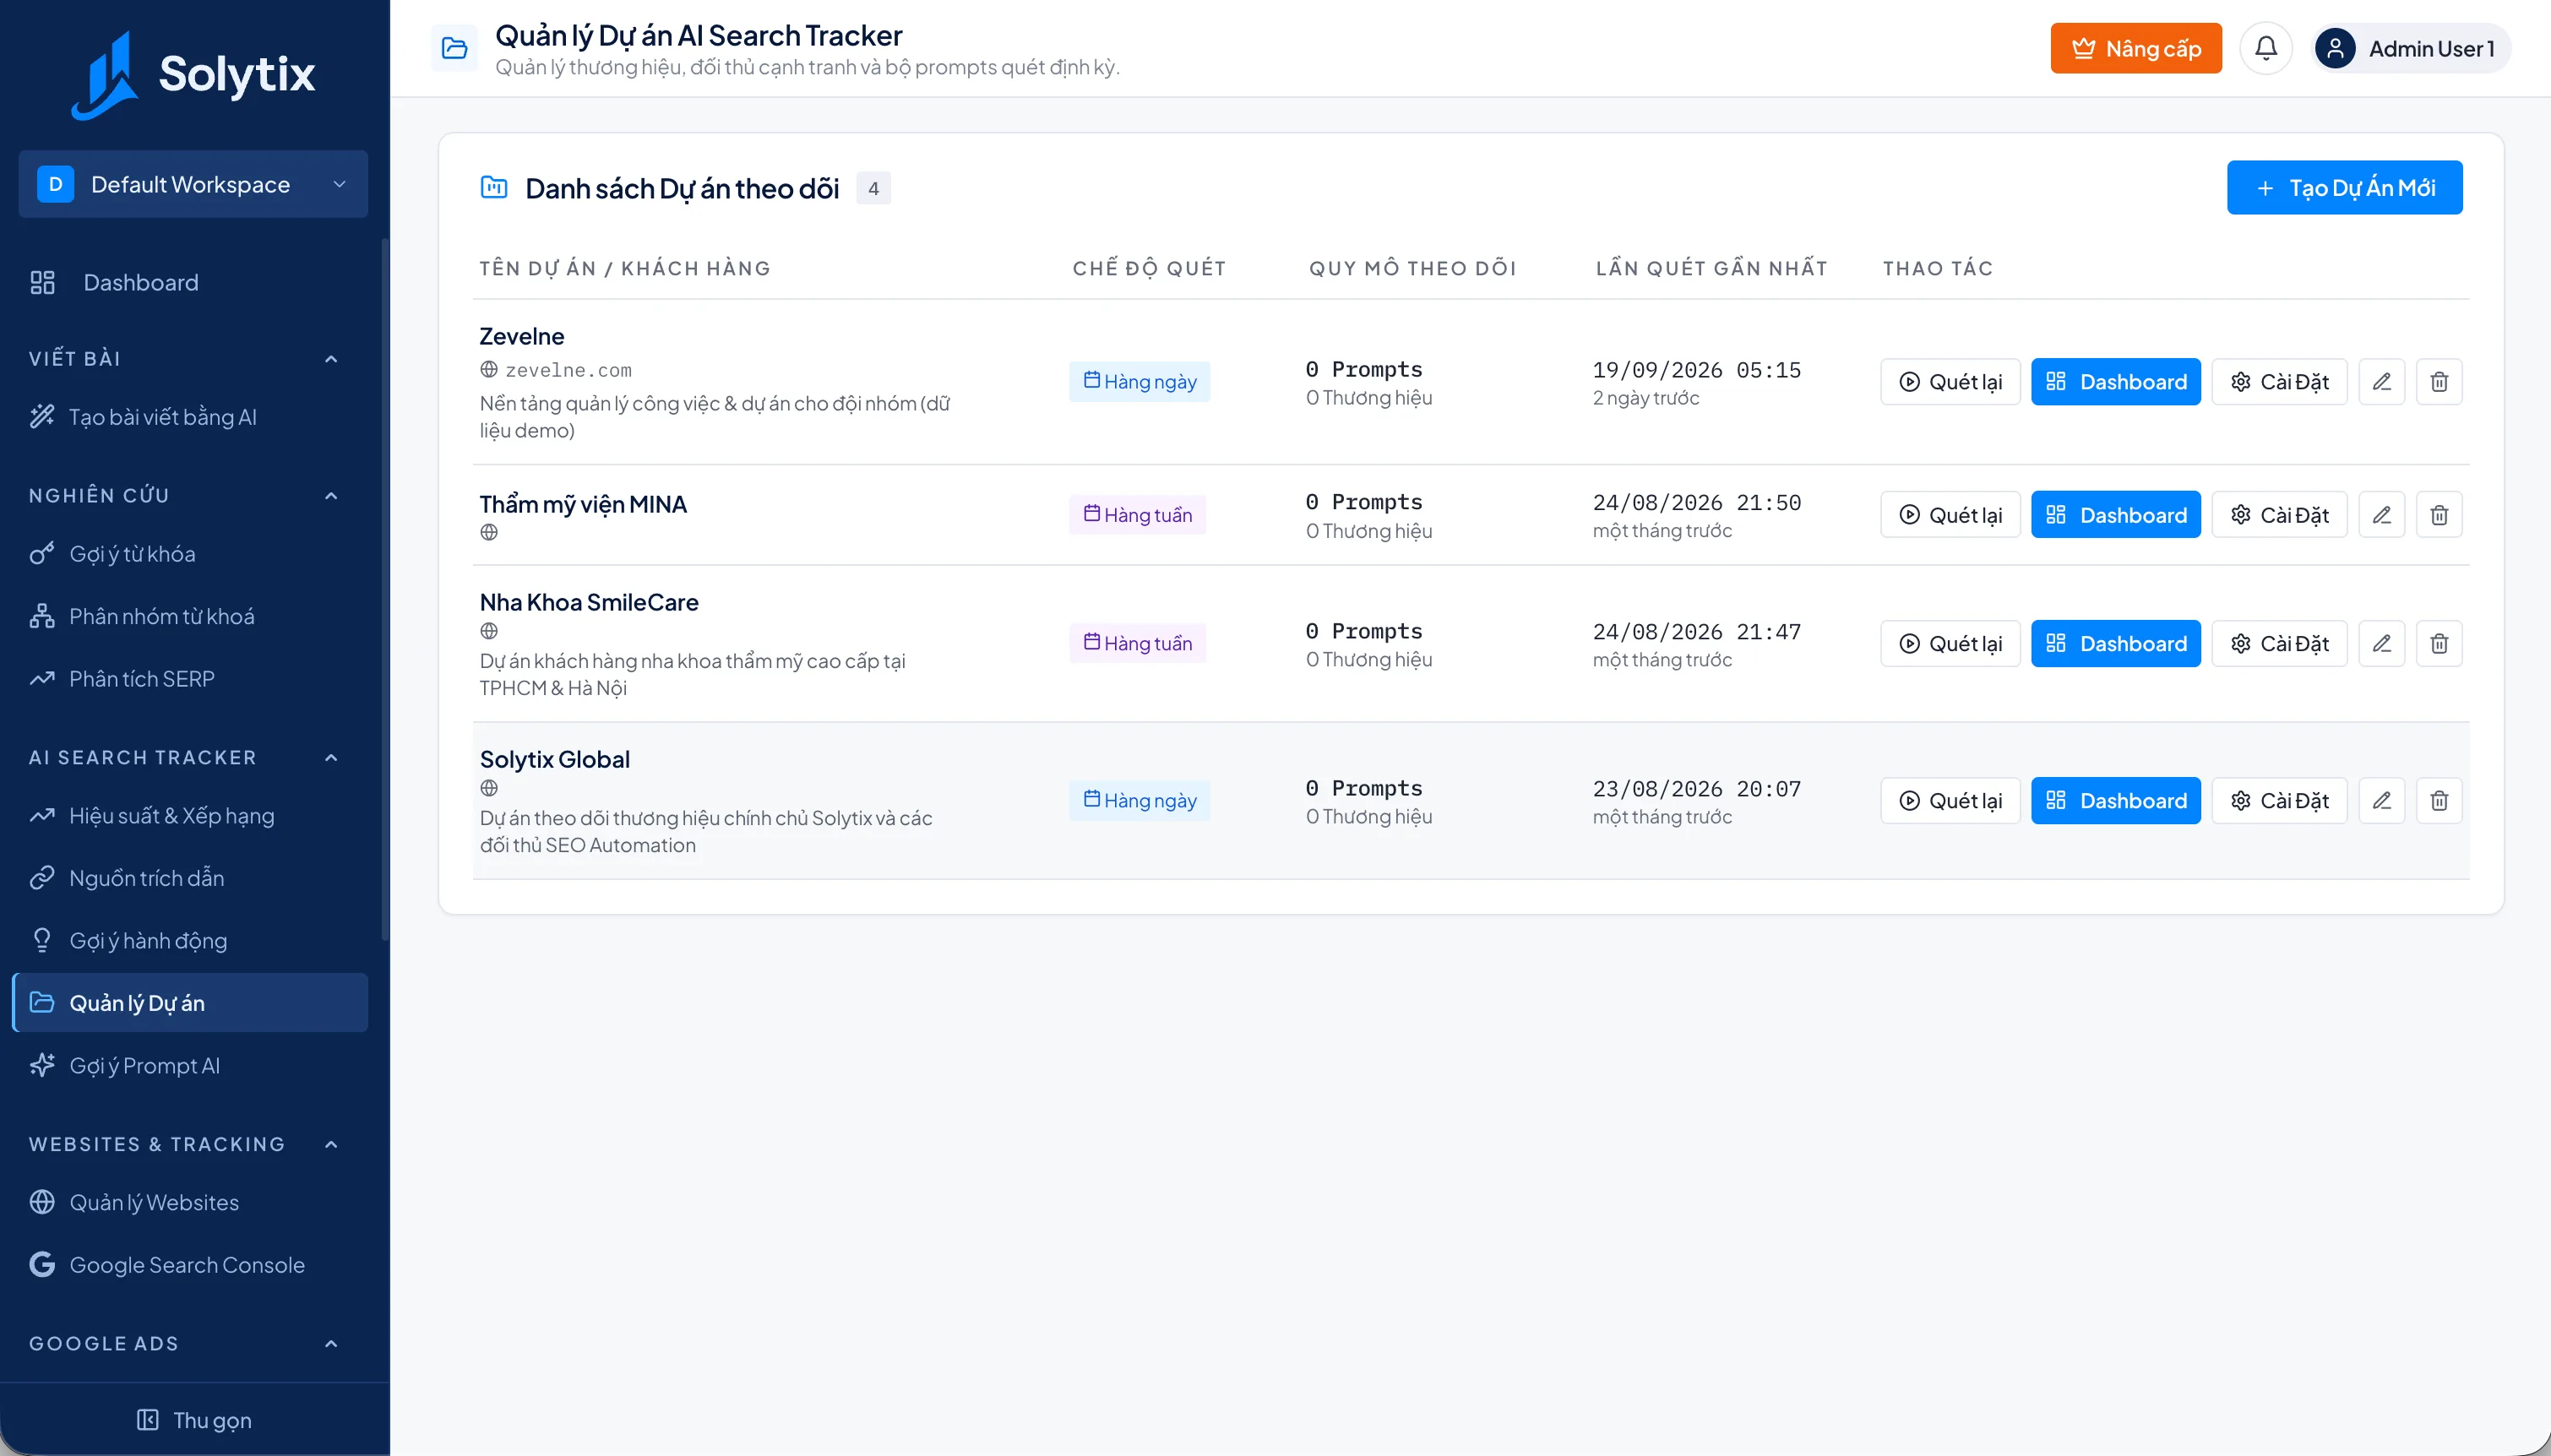Delete Nha Khoa SmileCare with trash icon

[2439, 644]
